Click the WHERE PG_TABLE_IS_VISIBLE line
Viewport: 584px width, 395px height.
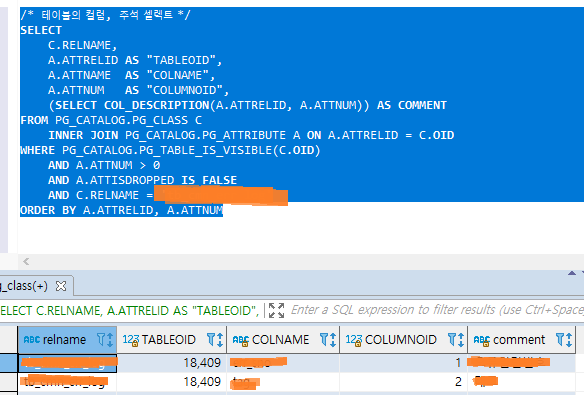pyautogui.click(x=170, y=150)
